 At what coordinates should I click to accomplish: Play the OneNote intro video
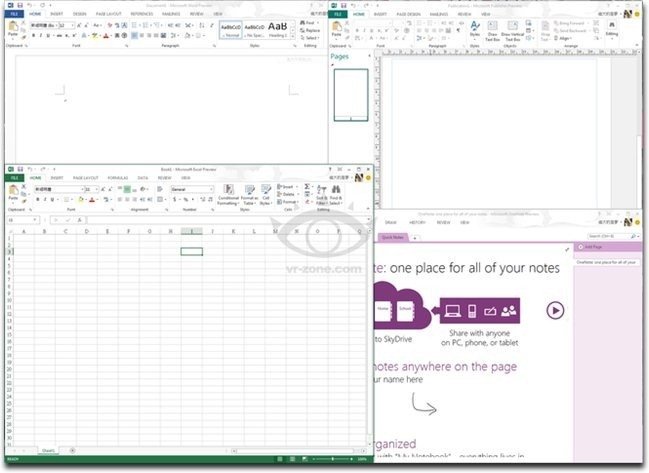coord(555,310)
